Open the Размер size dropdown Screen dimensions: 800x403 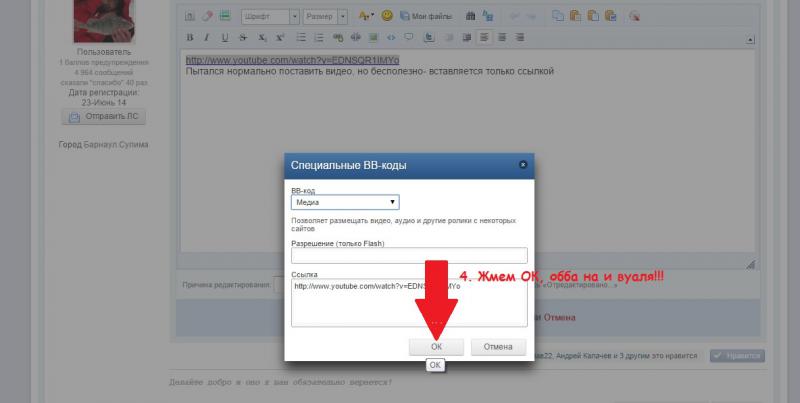coord(325,16)
